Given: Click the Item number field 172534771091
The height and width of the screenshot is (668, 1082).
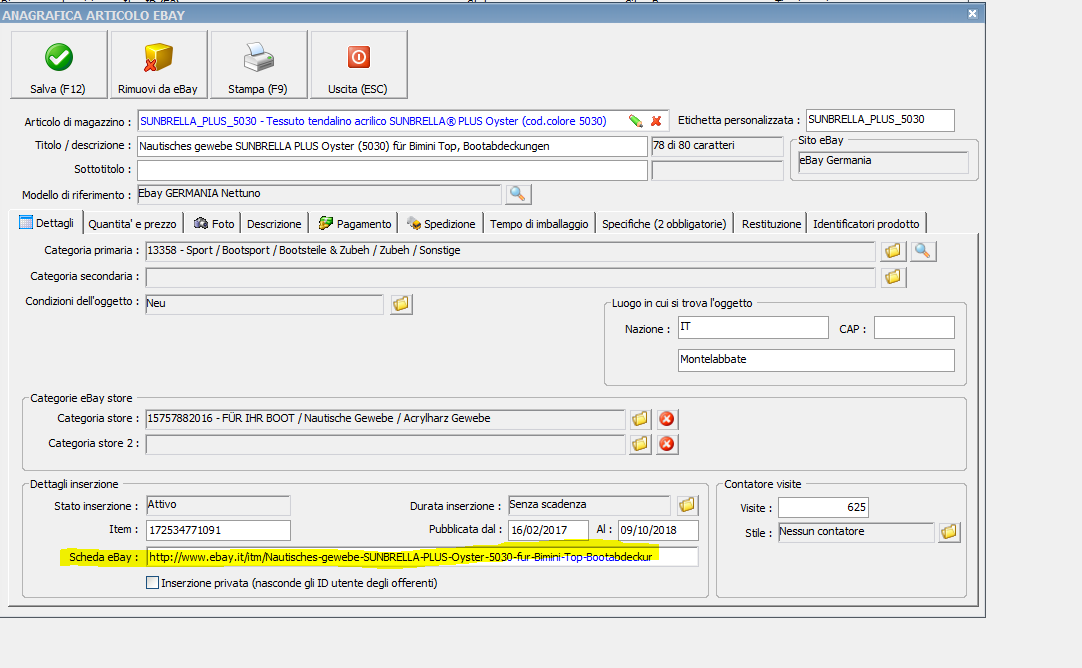Looking at the screenshot, I should tap(218, 530).
